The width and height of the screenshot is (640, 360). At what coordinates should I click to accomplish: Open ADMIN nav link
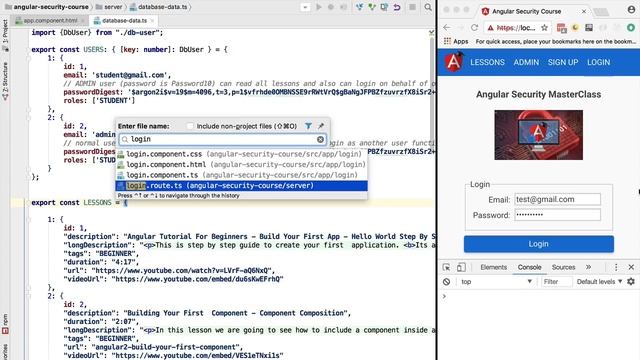point(526,62)
